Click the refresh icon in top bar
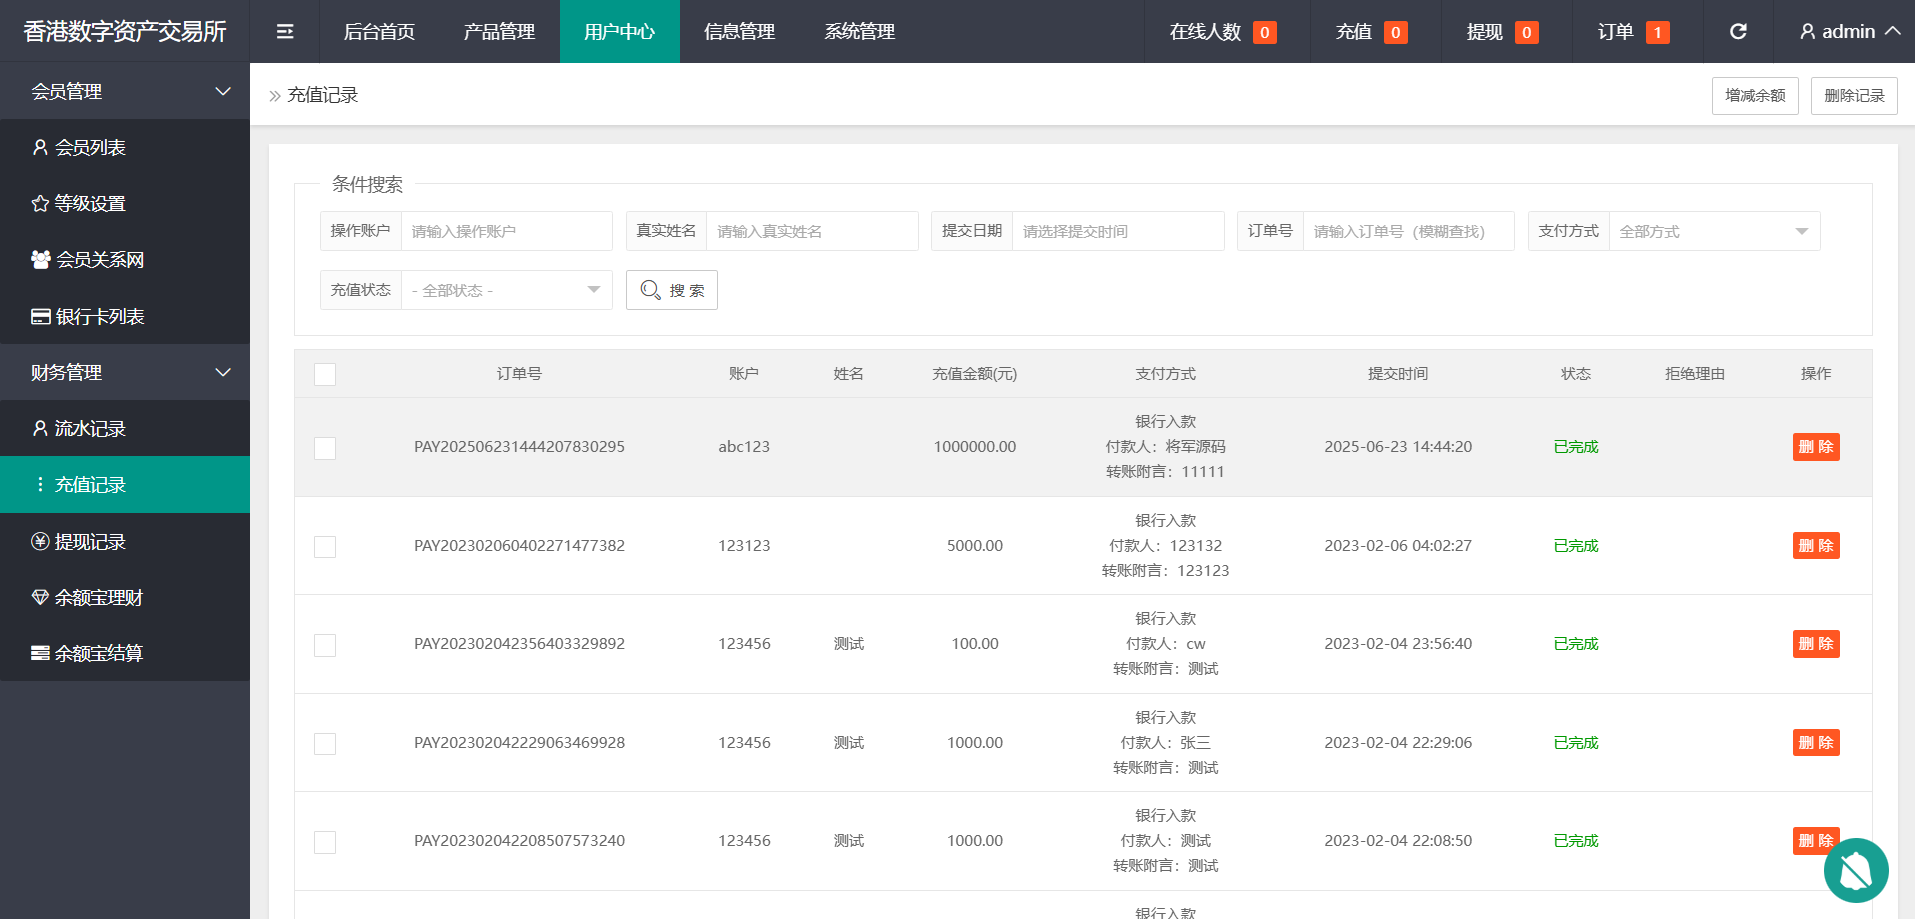1915x919 pixels. coord(1738,32)
